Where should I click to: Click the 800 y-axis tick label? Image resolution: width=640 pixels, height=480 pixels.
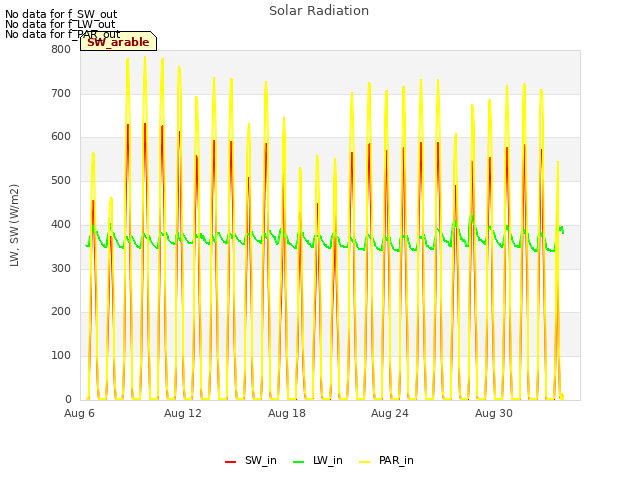point(61,49)
